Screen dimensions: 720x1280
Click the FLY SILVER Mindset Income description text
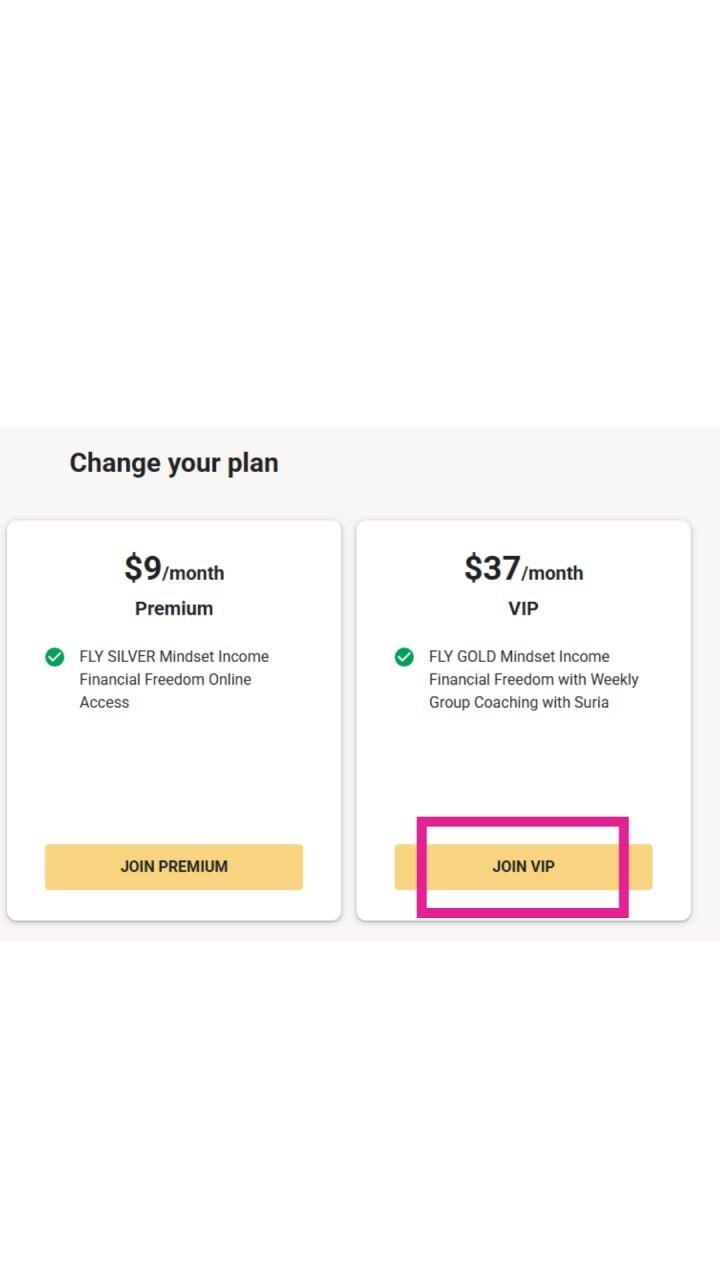[174, 657]
